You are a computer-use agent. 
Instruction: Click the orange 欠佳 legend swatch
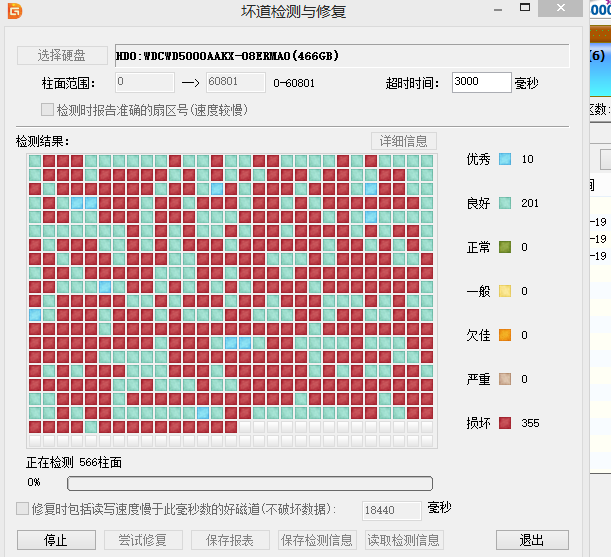pyautogui.click(x=505, y=335)
